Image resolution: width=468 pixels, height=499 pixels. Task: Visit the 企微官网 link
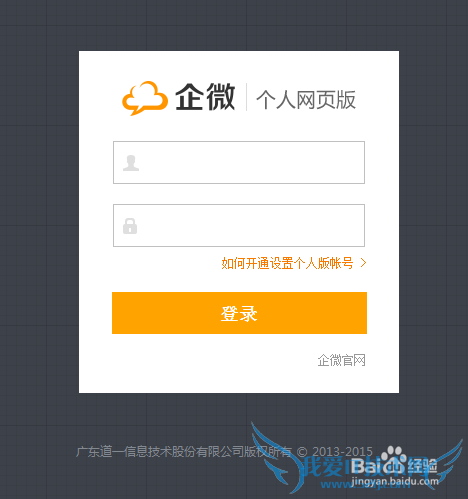coord(341,360)
